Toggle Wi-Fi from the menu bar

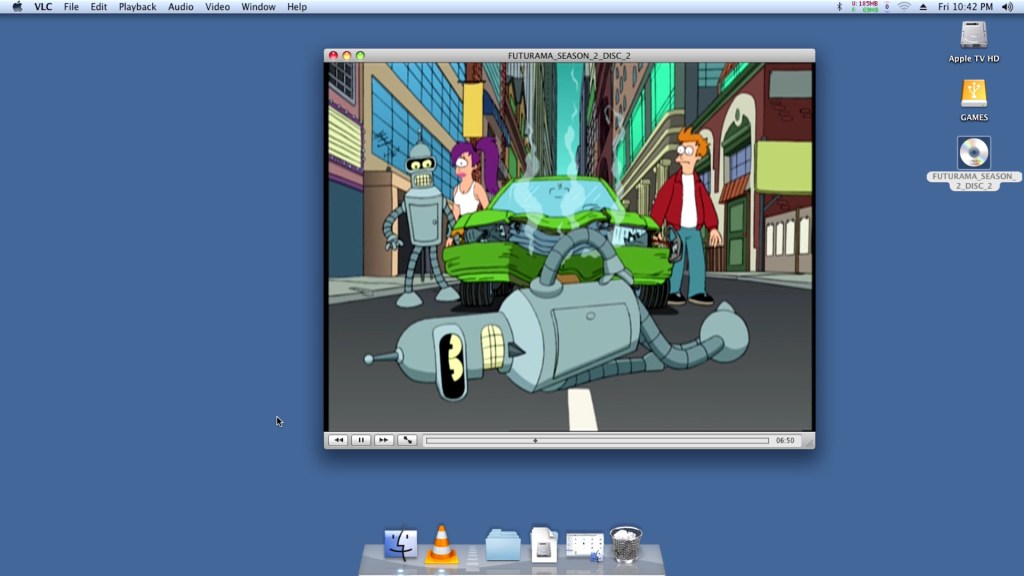click(x=905, y=7)
